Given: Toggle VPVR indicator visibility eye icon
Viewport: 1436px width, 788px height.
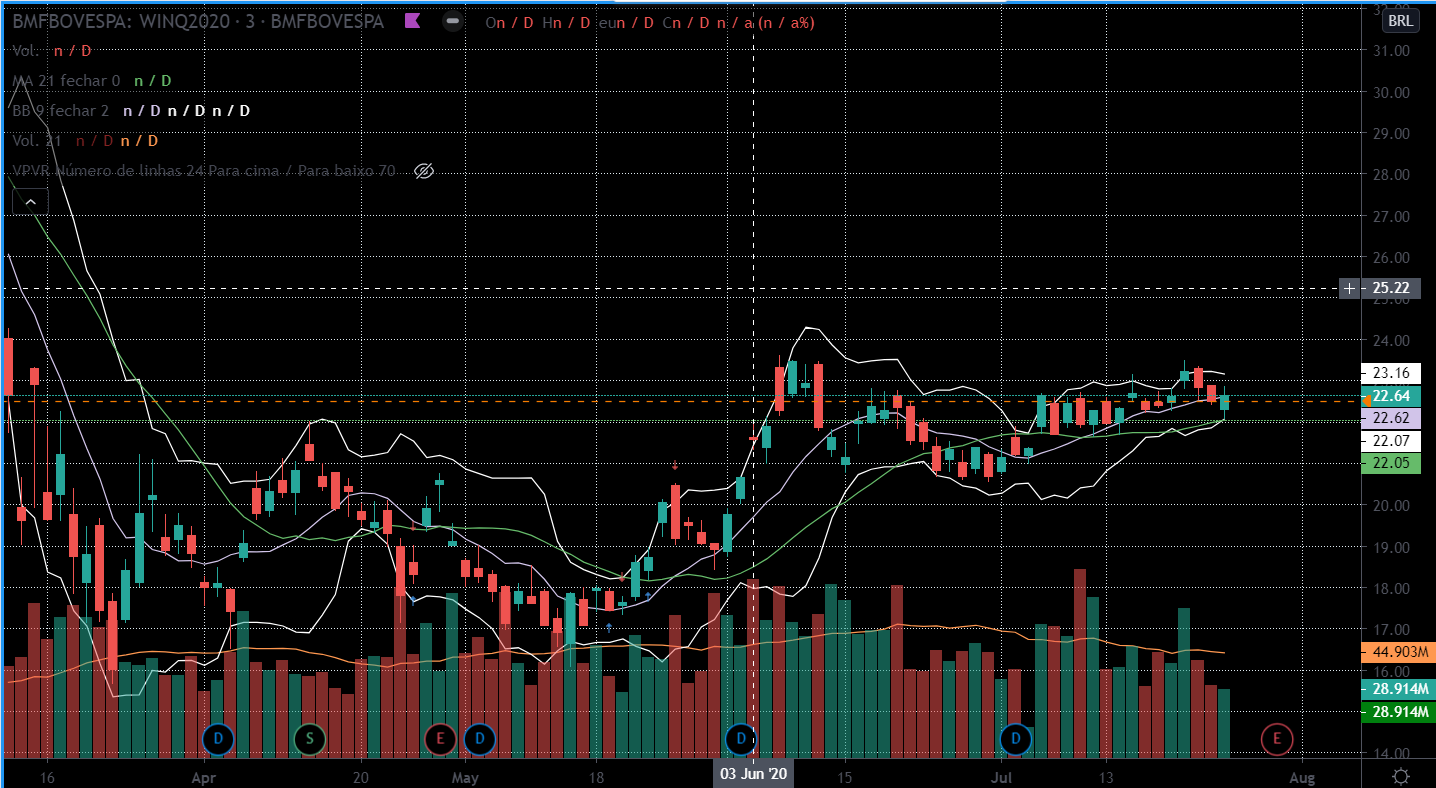Looking at the screenshot, I should (x=423, y=171).
